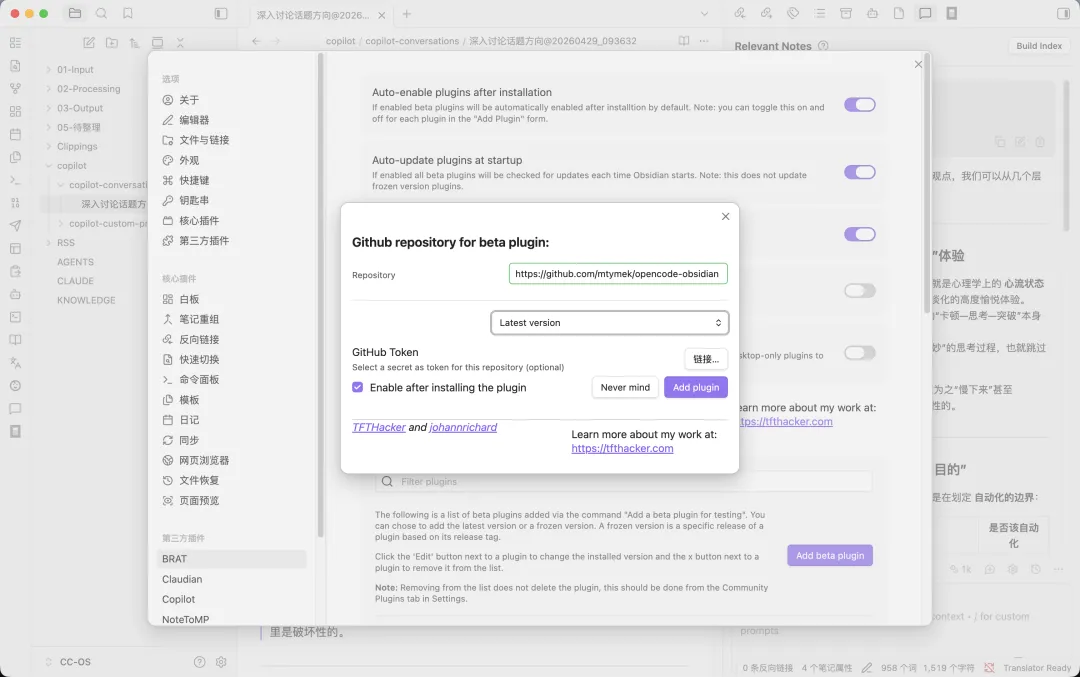Open the 编辑器 settings section
Viewport: 1080px width, 677px height.
pos(194,120)
